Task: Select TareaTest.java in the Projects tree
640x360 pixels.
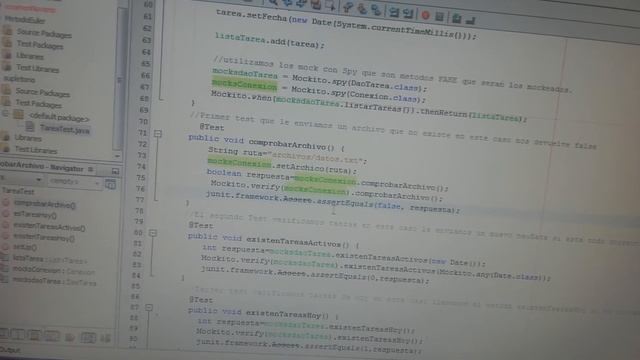Action: (64, 129)
